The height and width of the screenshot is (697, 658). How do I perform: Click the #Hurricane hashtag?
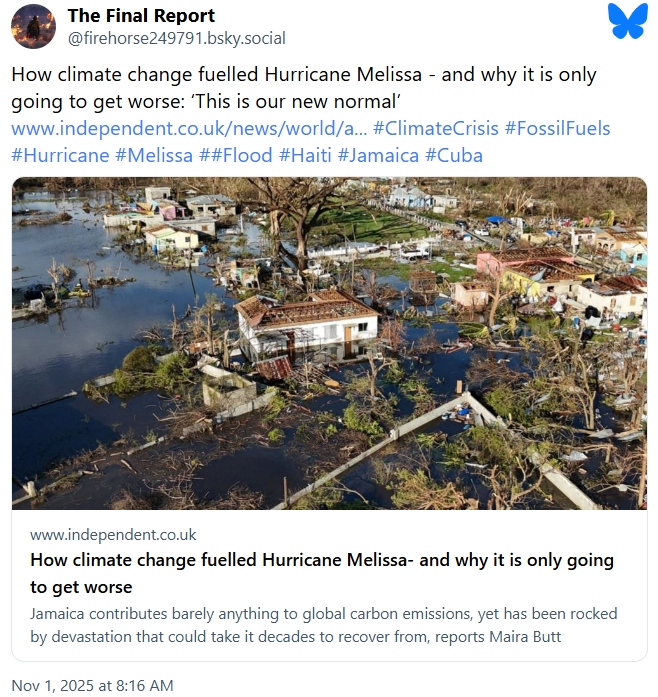pos(60,155)
